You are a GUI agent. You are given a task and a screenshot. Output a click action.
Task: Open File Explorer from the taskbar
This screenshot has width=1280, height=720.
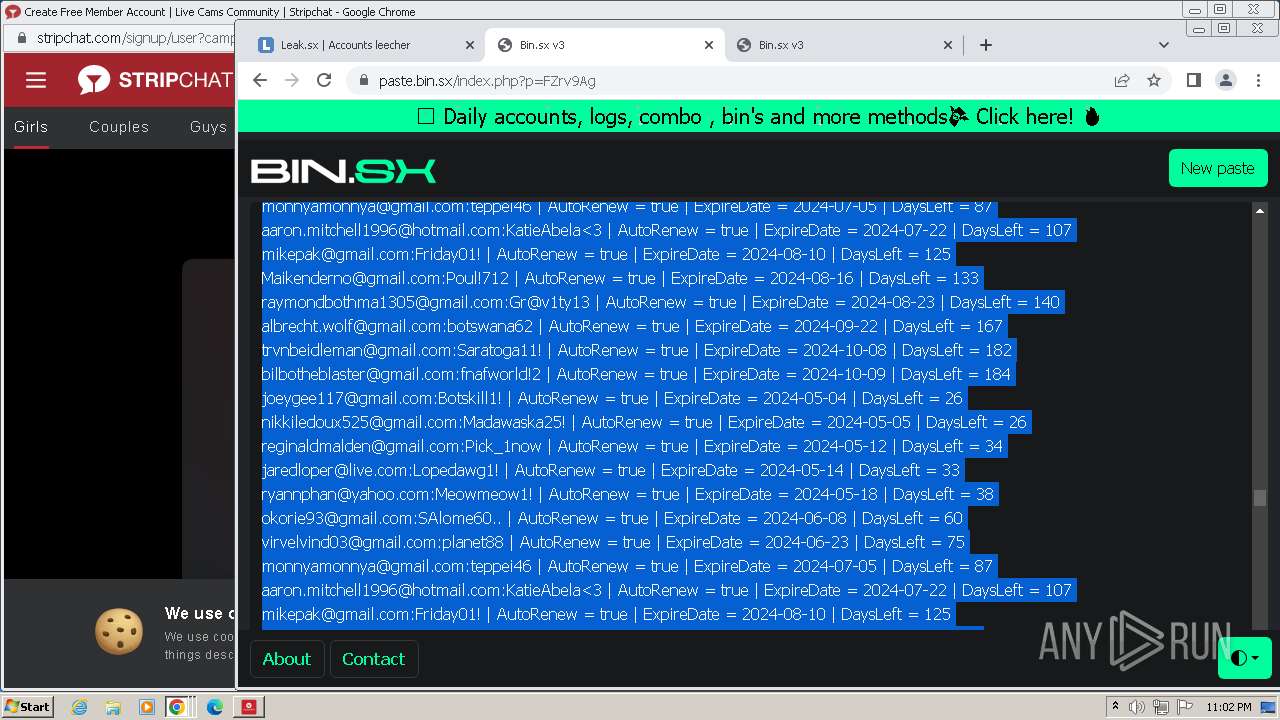pos(112,707)
